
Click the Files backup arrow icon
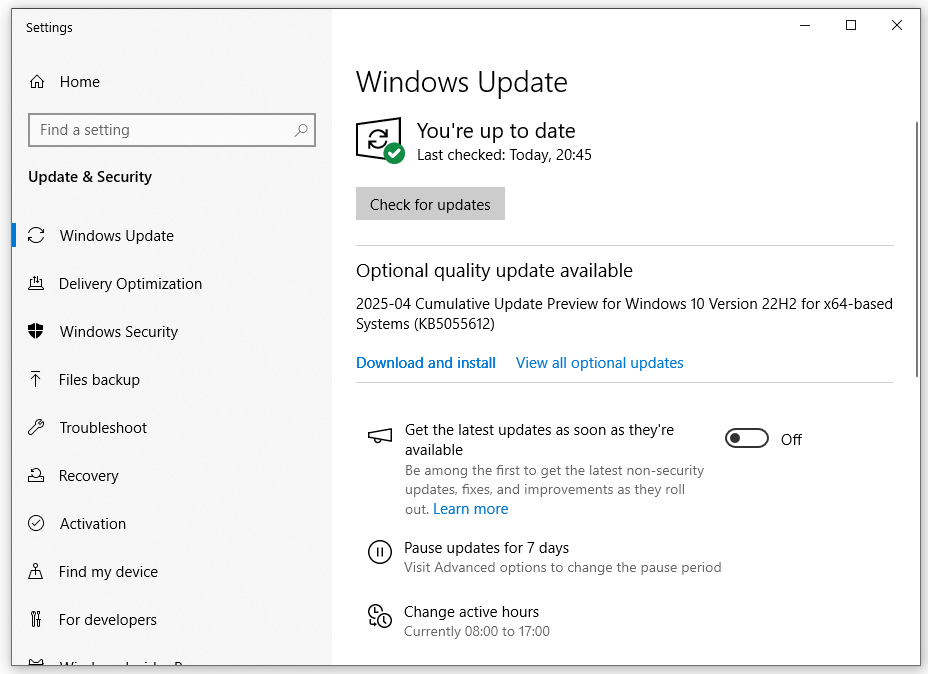click(x=36, y=379)
